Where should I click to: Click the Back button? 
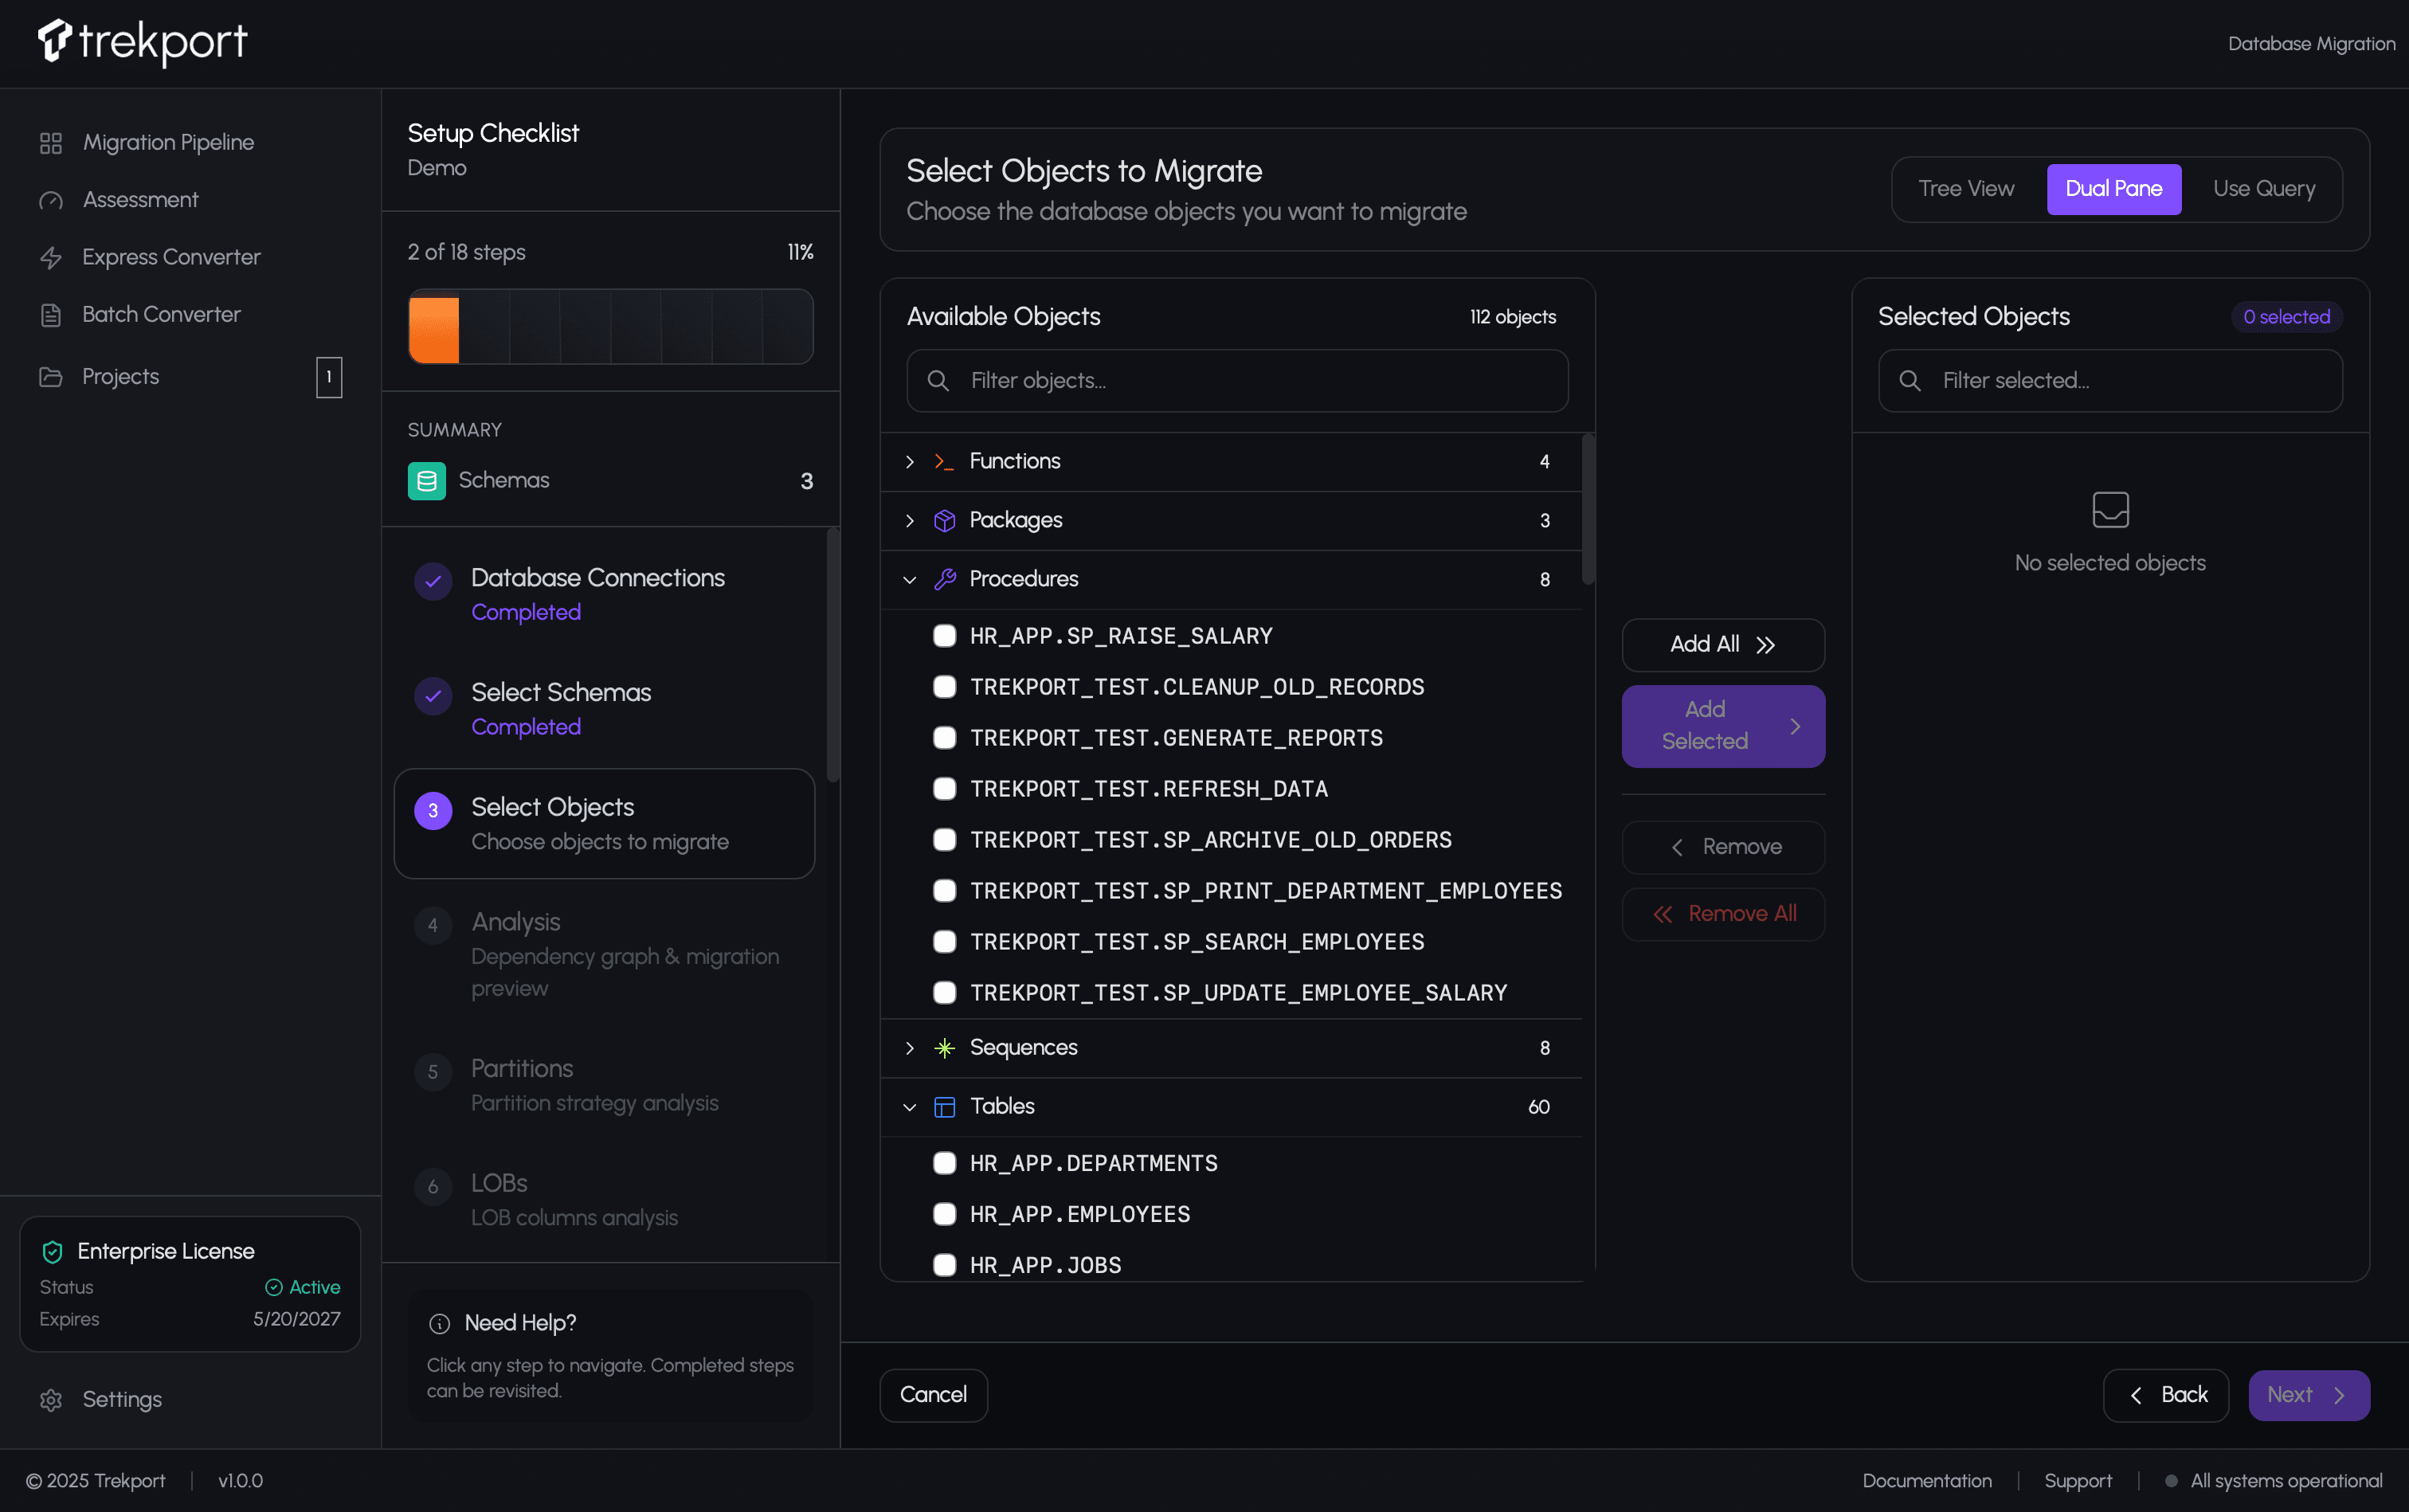pos(2165,1395)
